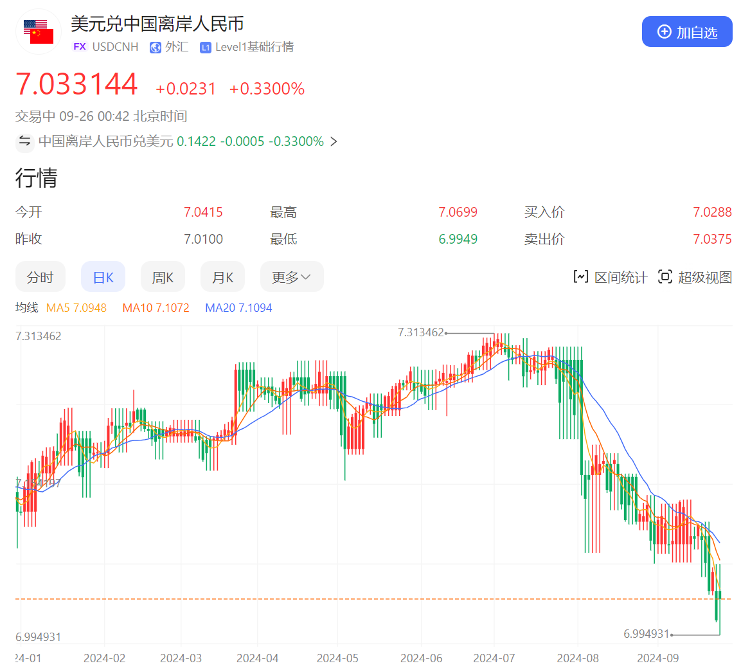Image resolution: width=750 pixels, height=668 pixels.
Task: Click the 美元兑中国离岸人民币 title
Action: (157, 24)
